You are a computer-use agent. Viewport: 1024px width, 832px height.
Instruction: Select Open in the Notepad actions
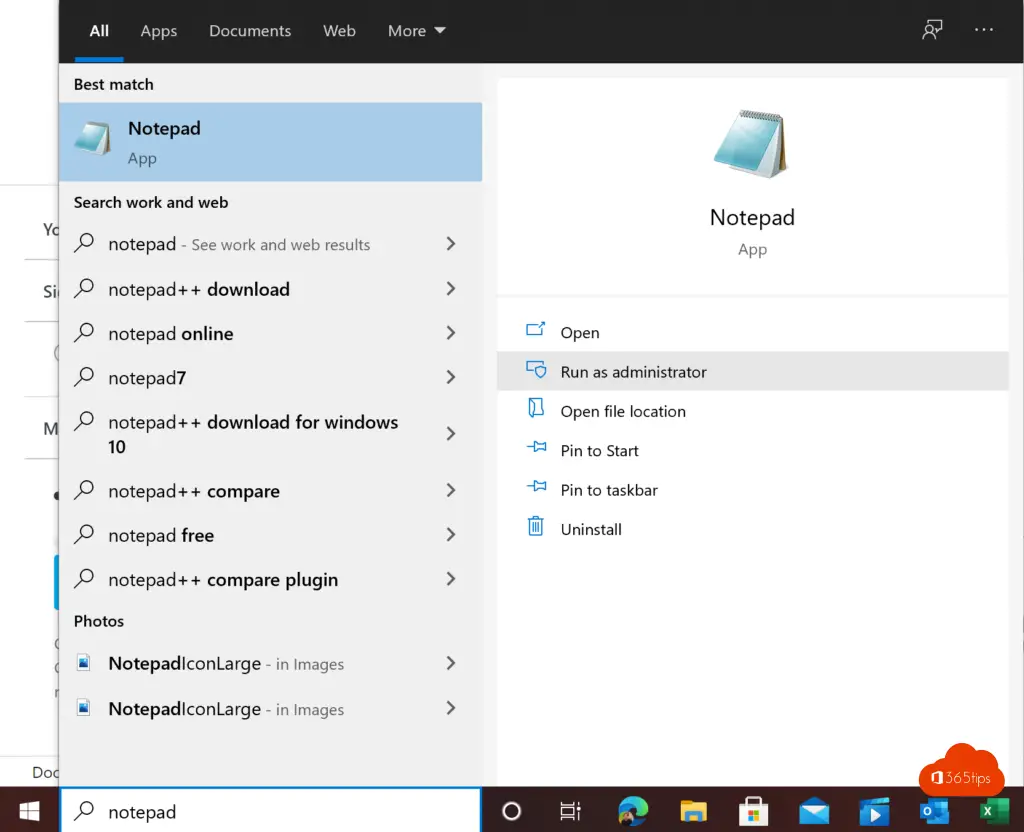pyautogui.click(x=752, y=332)
